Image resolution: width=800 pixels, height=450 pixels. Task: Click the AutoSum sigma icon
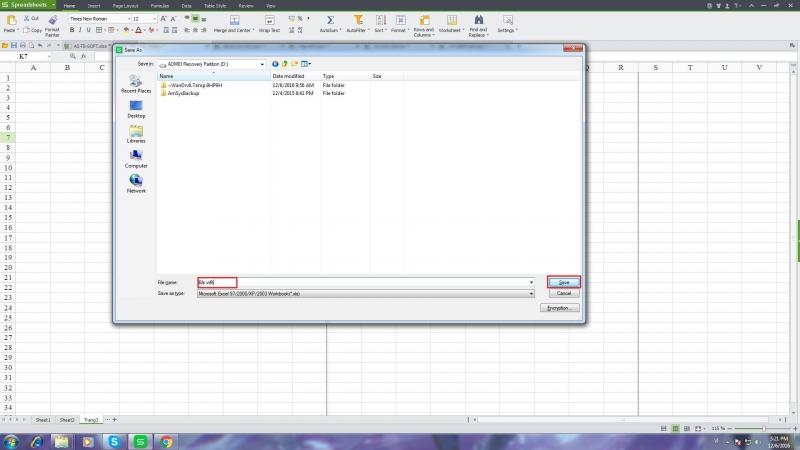coord(330,20)
